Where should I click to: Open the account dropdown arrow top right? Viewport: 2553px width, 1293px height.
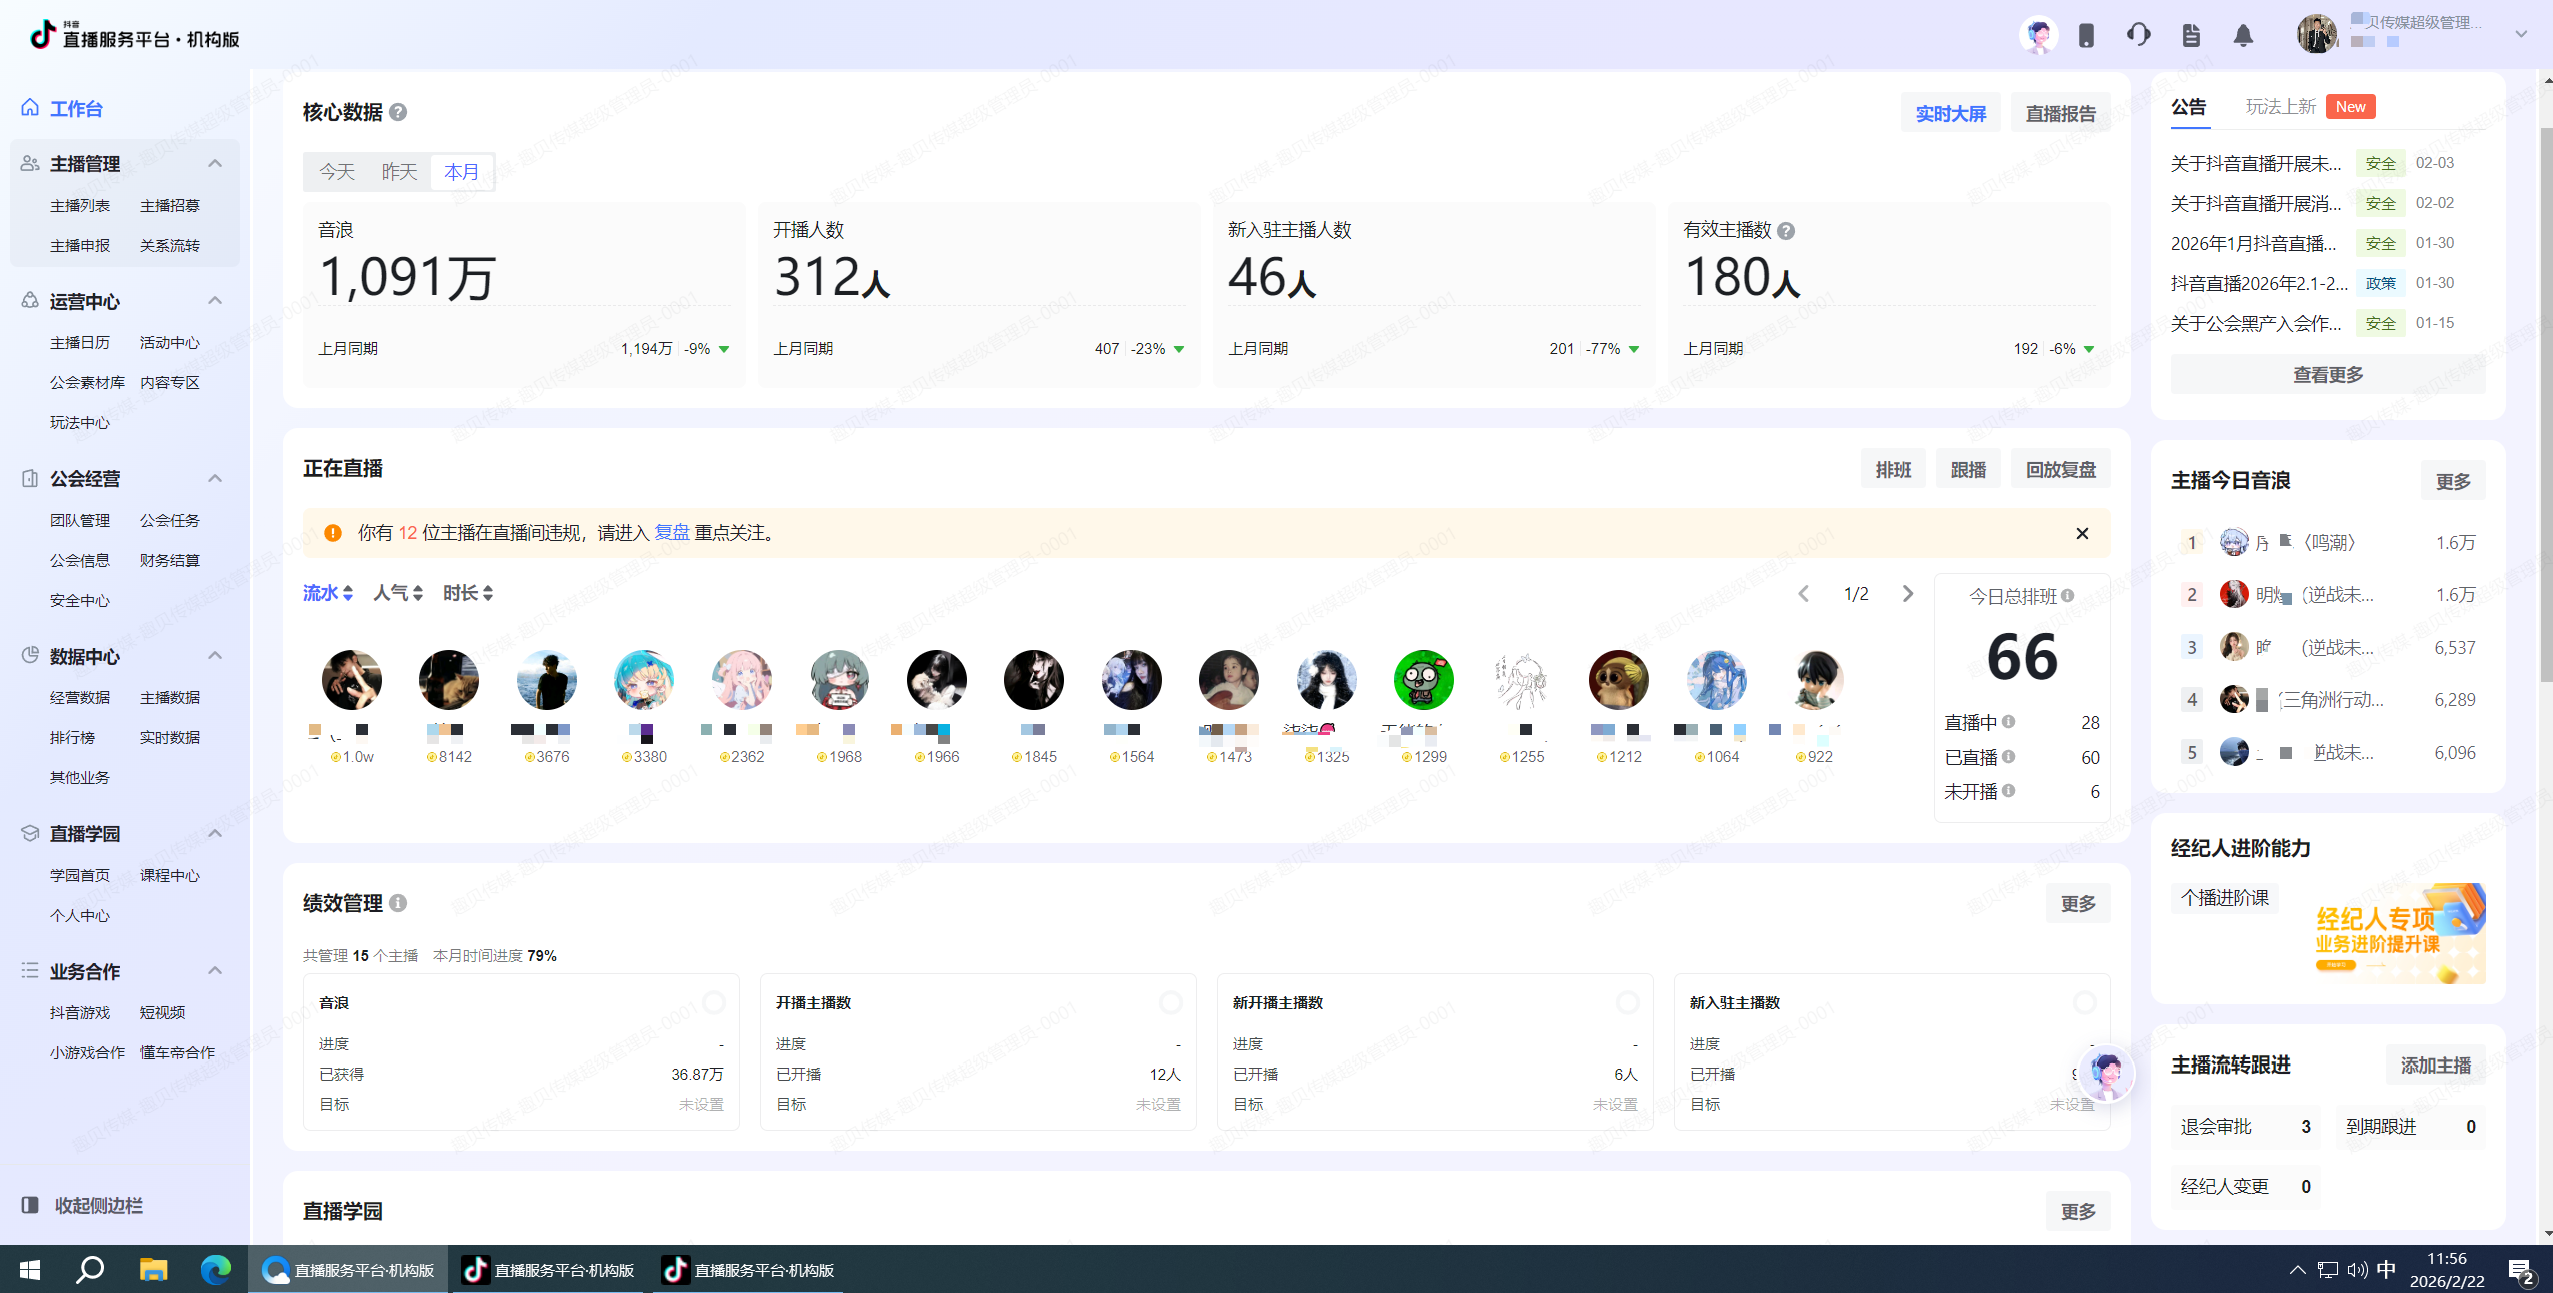pyautogui.click(x=2521, y=34)
